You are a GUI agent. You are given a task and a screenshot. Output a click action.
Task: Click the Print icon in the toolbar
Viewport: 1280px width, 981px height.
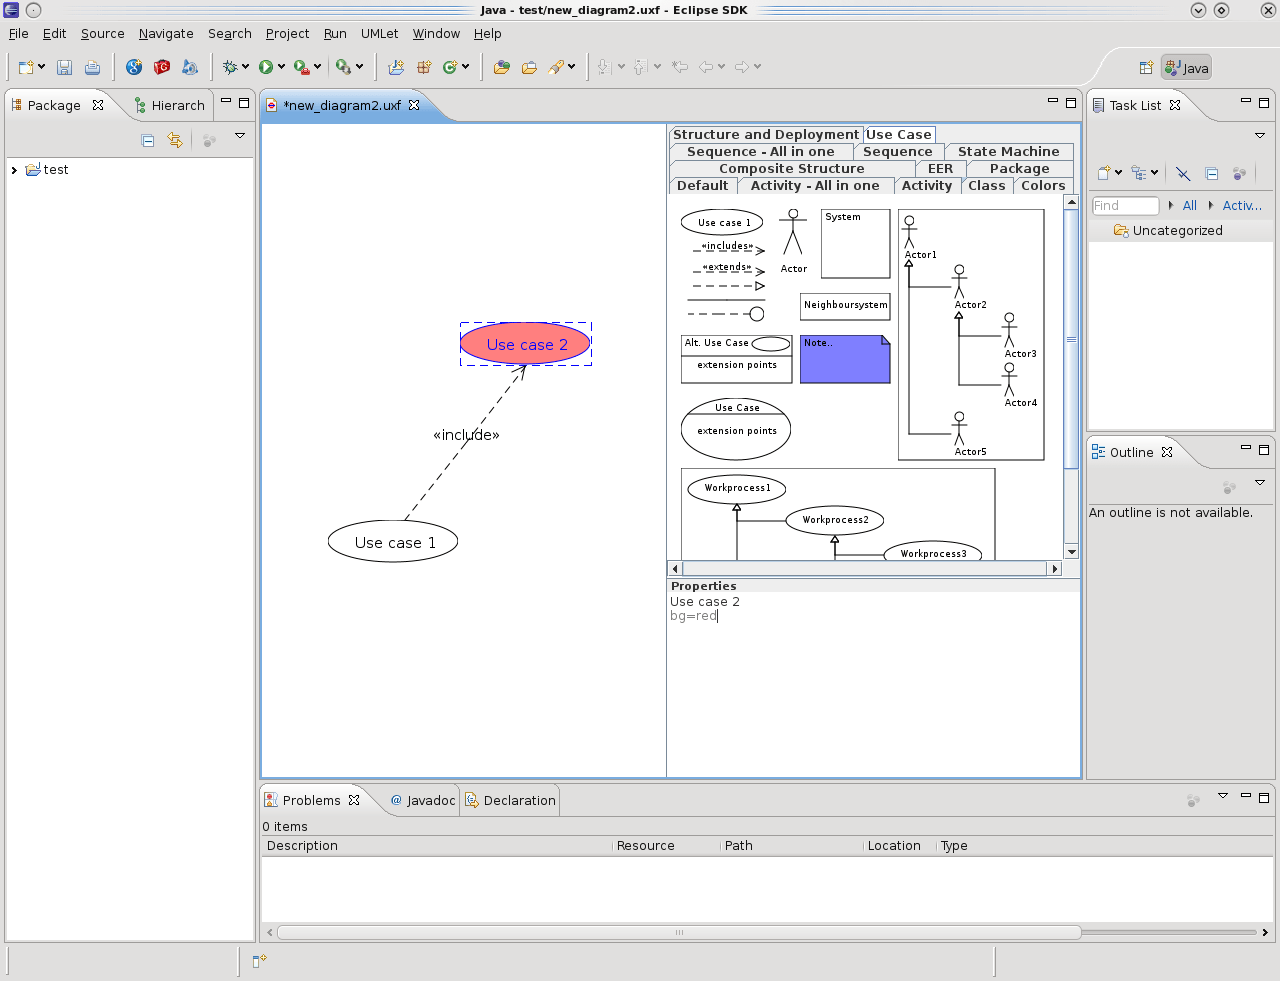pyautogui.click(x=92, y=67)
